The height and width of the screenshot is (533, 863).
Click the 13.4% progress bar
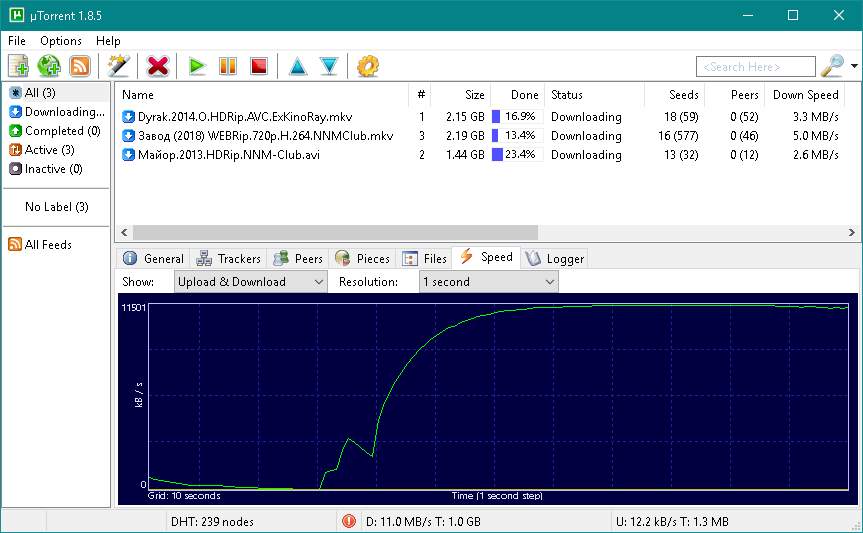[517, 136]
